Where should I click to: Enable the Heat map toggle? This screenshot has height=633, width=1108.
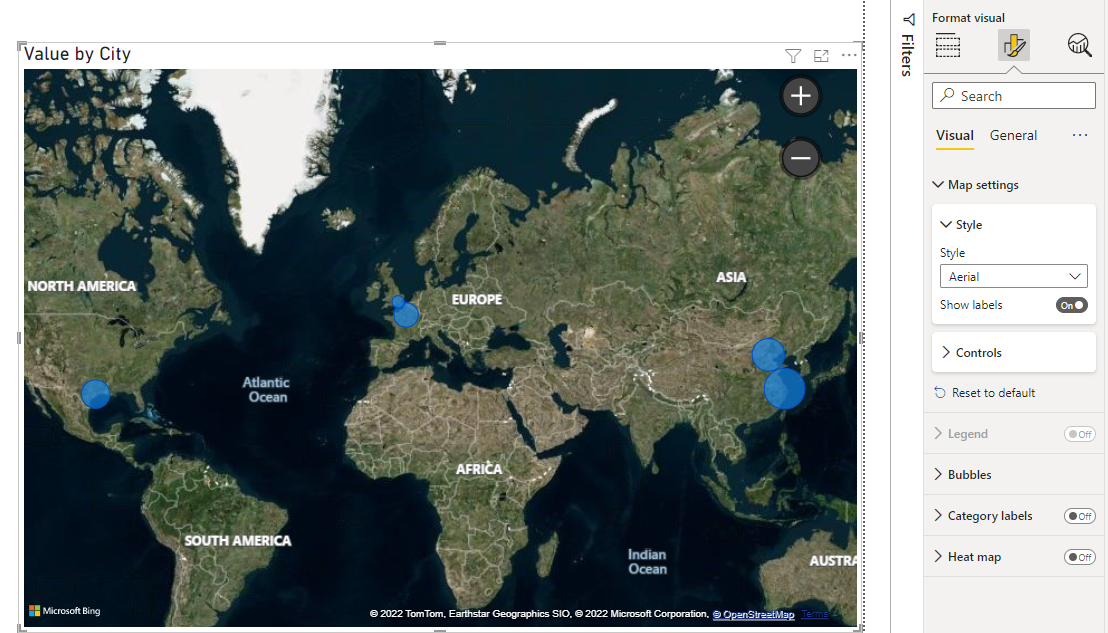click(x=1080, y=557)
